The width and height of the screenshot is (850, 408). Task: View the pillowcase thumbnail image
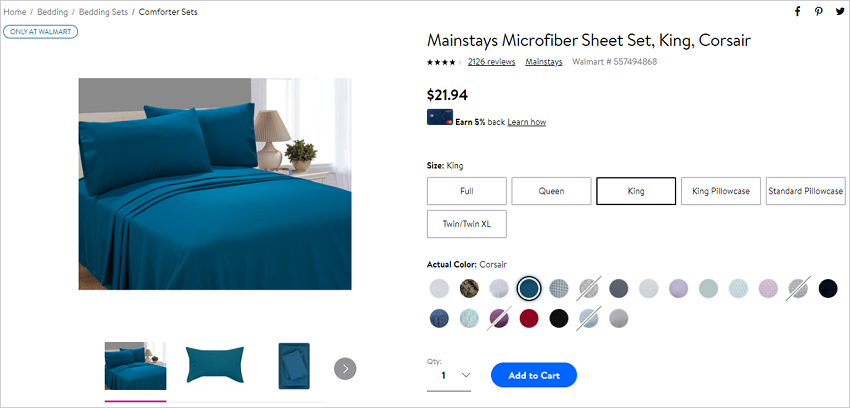(x=215, y=365)
